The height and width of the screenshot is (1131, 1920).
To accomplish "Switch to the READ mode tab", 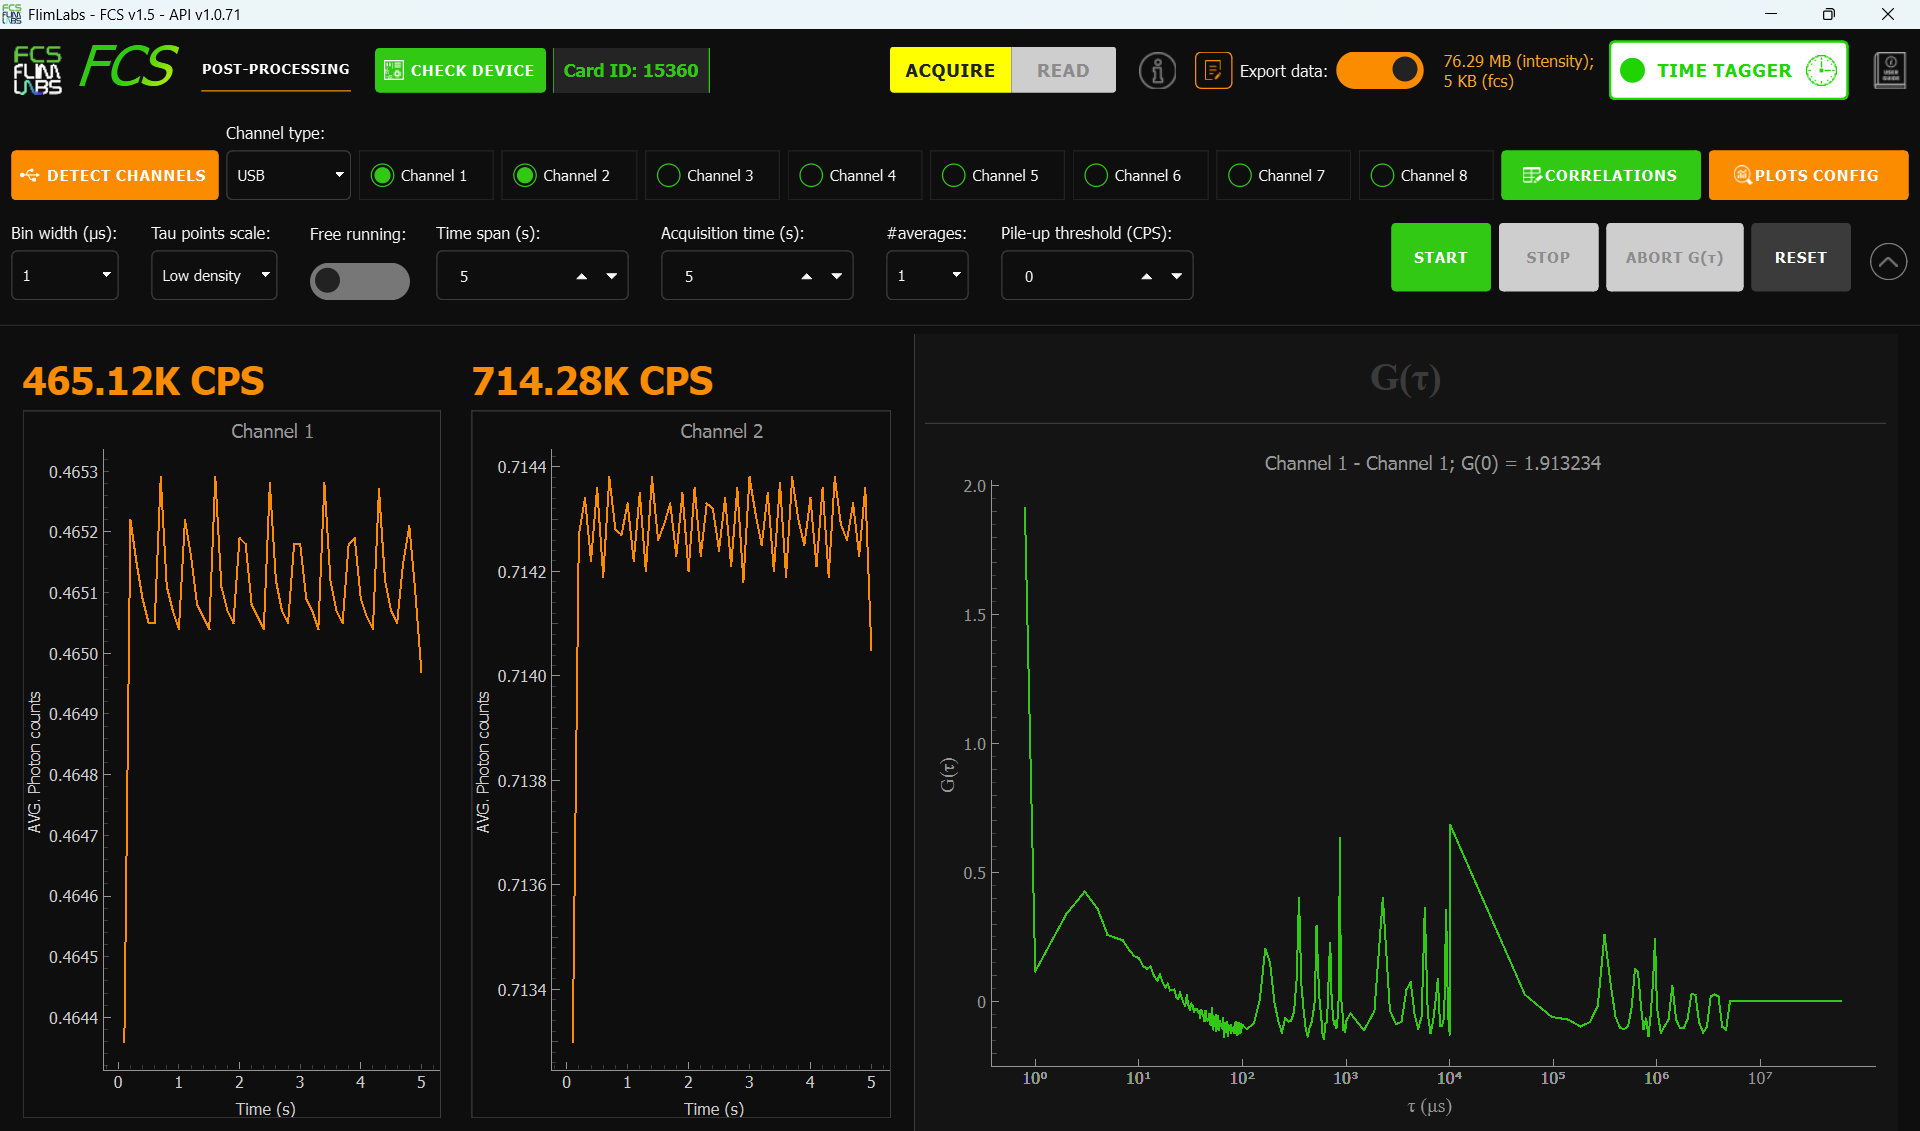I will 1062,71.
